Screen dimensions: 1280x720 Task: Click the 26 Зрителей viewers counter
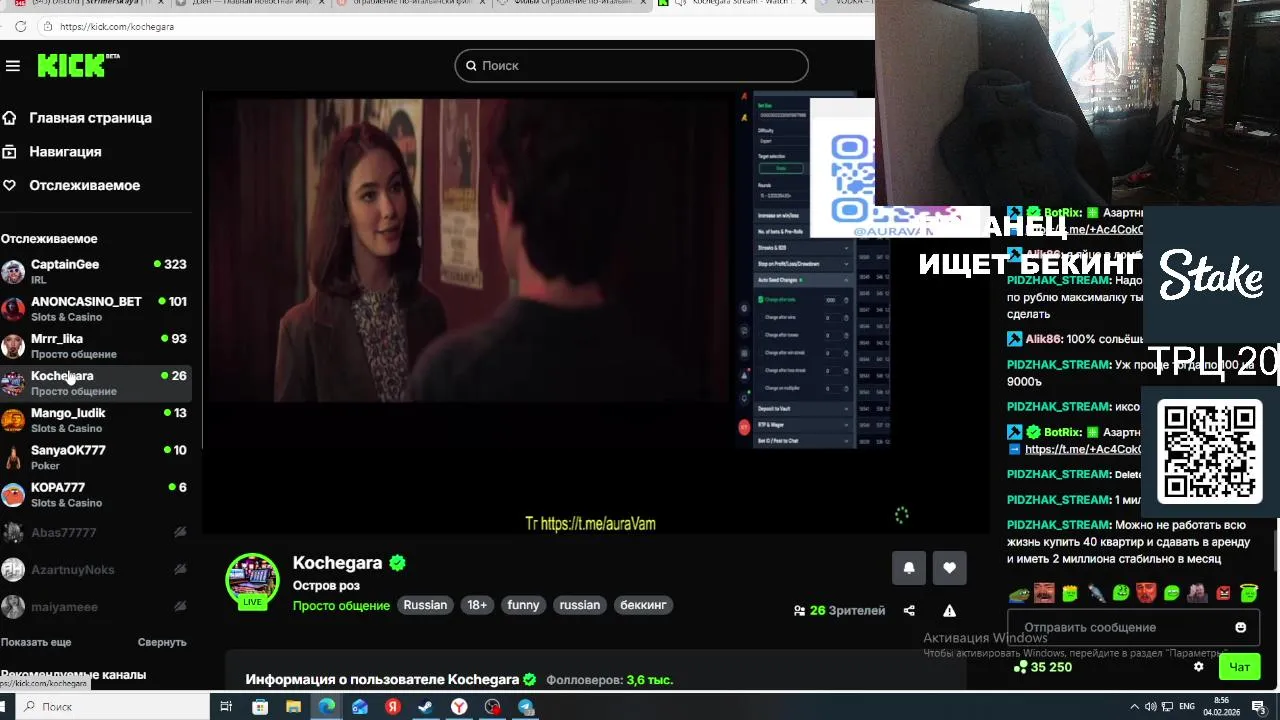click(x=839, y=611)
